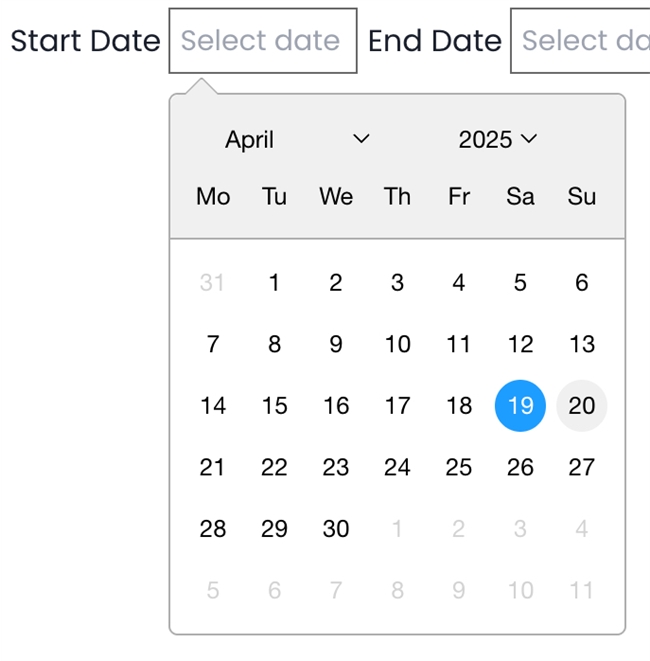Viewport: 650px width, 661px height.
Task: Click the greyed-out May 1 date
Action: (x=397, y=529)
